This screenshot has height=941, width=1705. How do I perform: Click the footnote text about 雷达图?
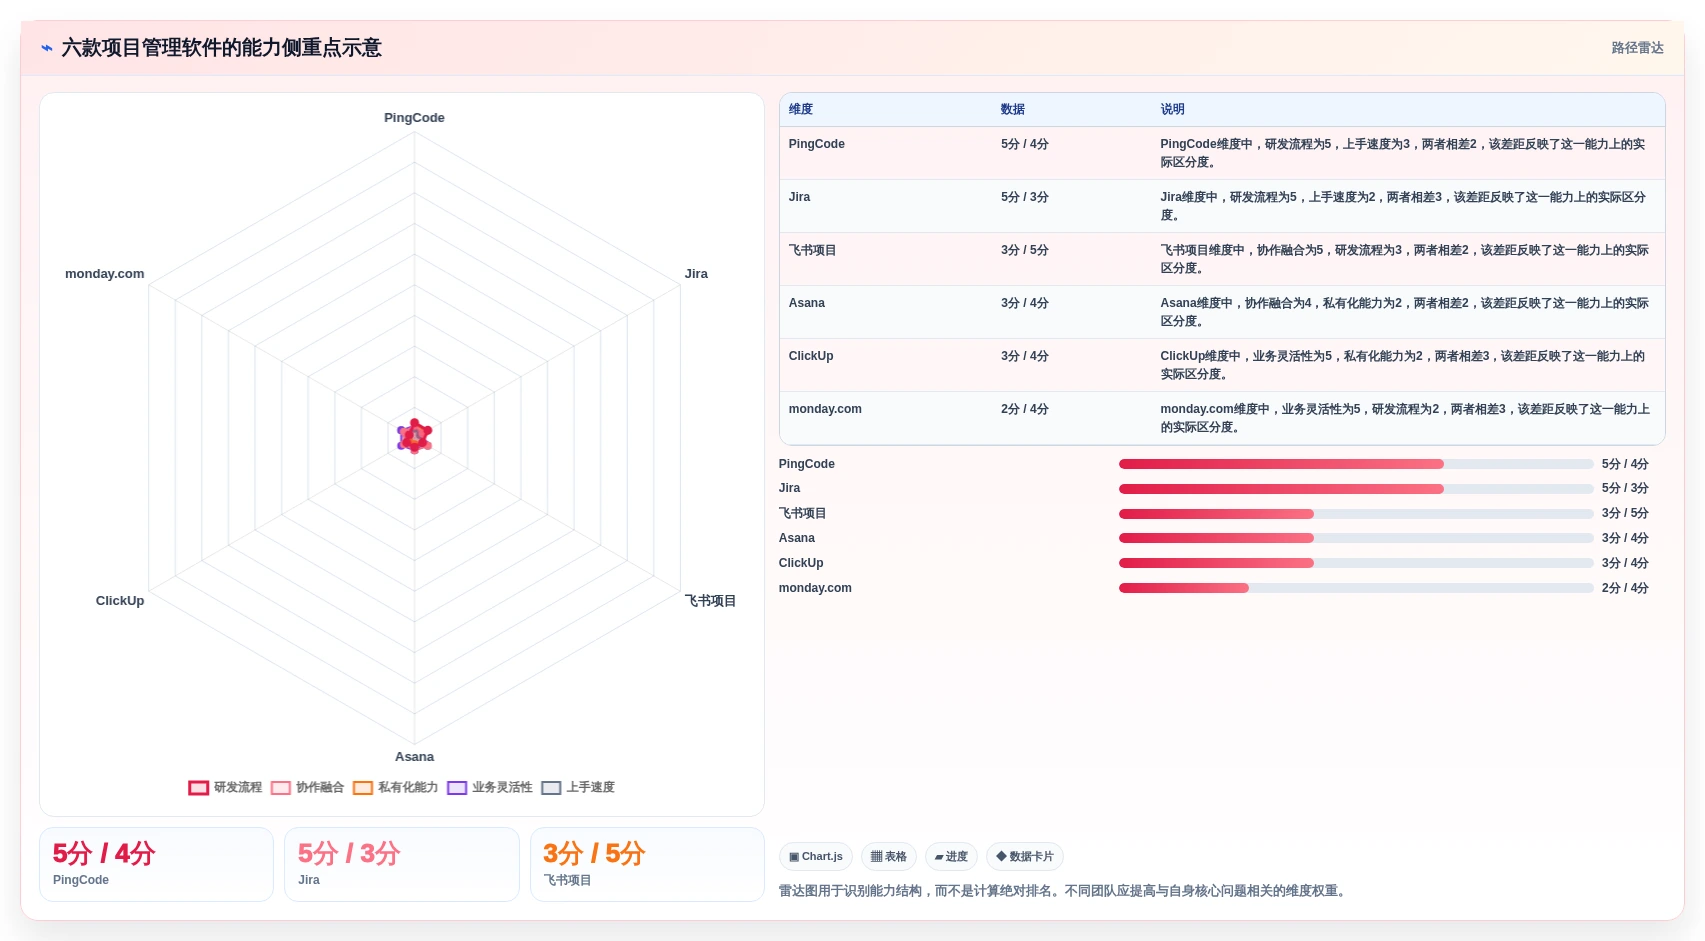[x=1064, y=891]
